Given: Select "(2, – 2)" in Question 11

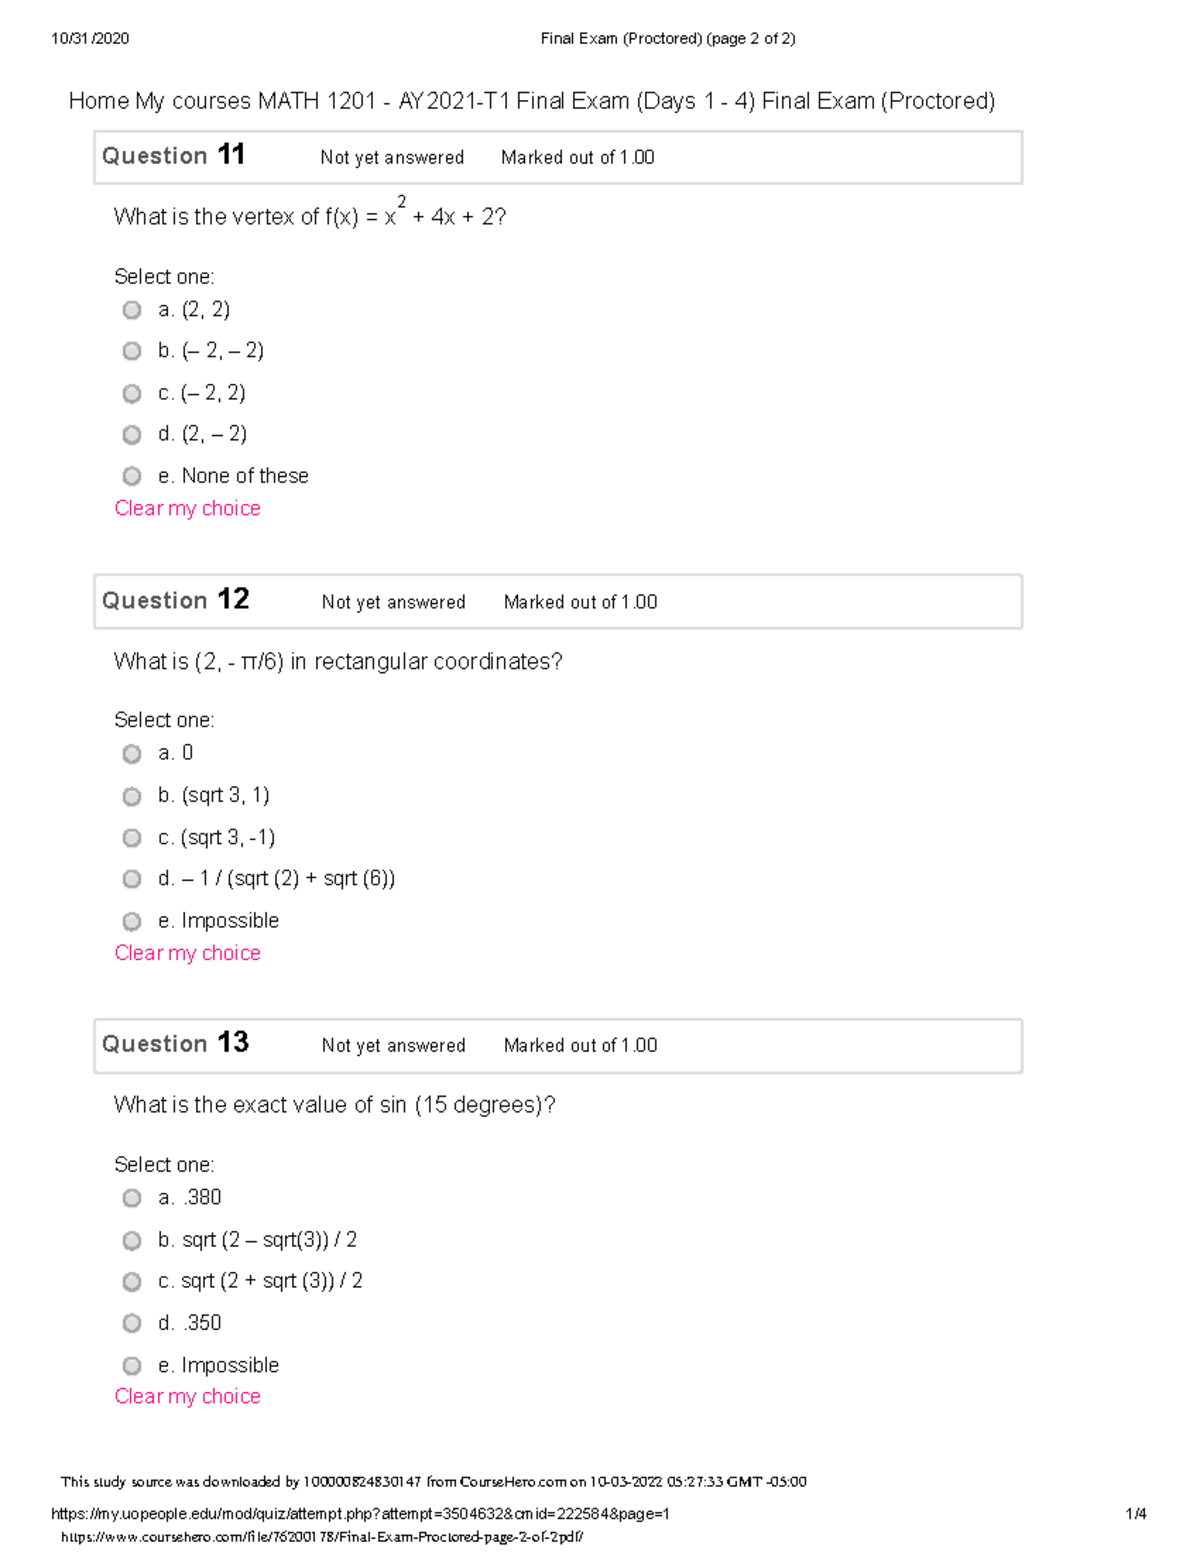Looking at the screenshot, I should click(131, 434).
